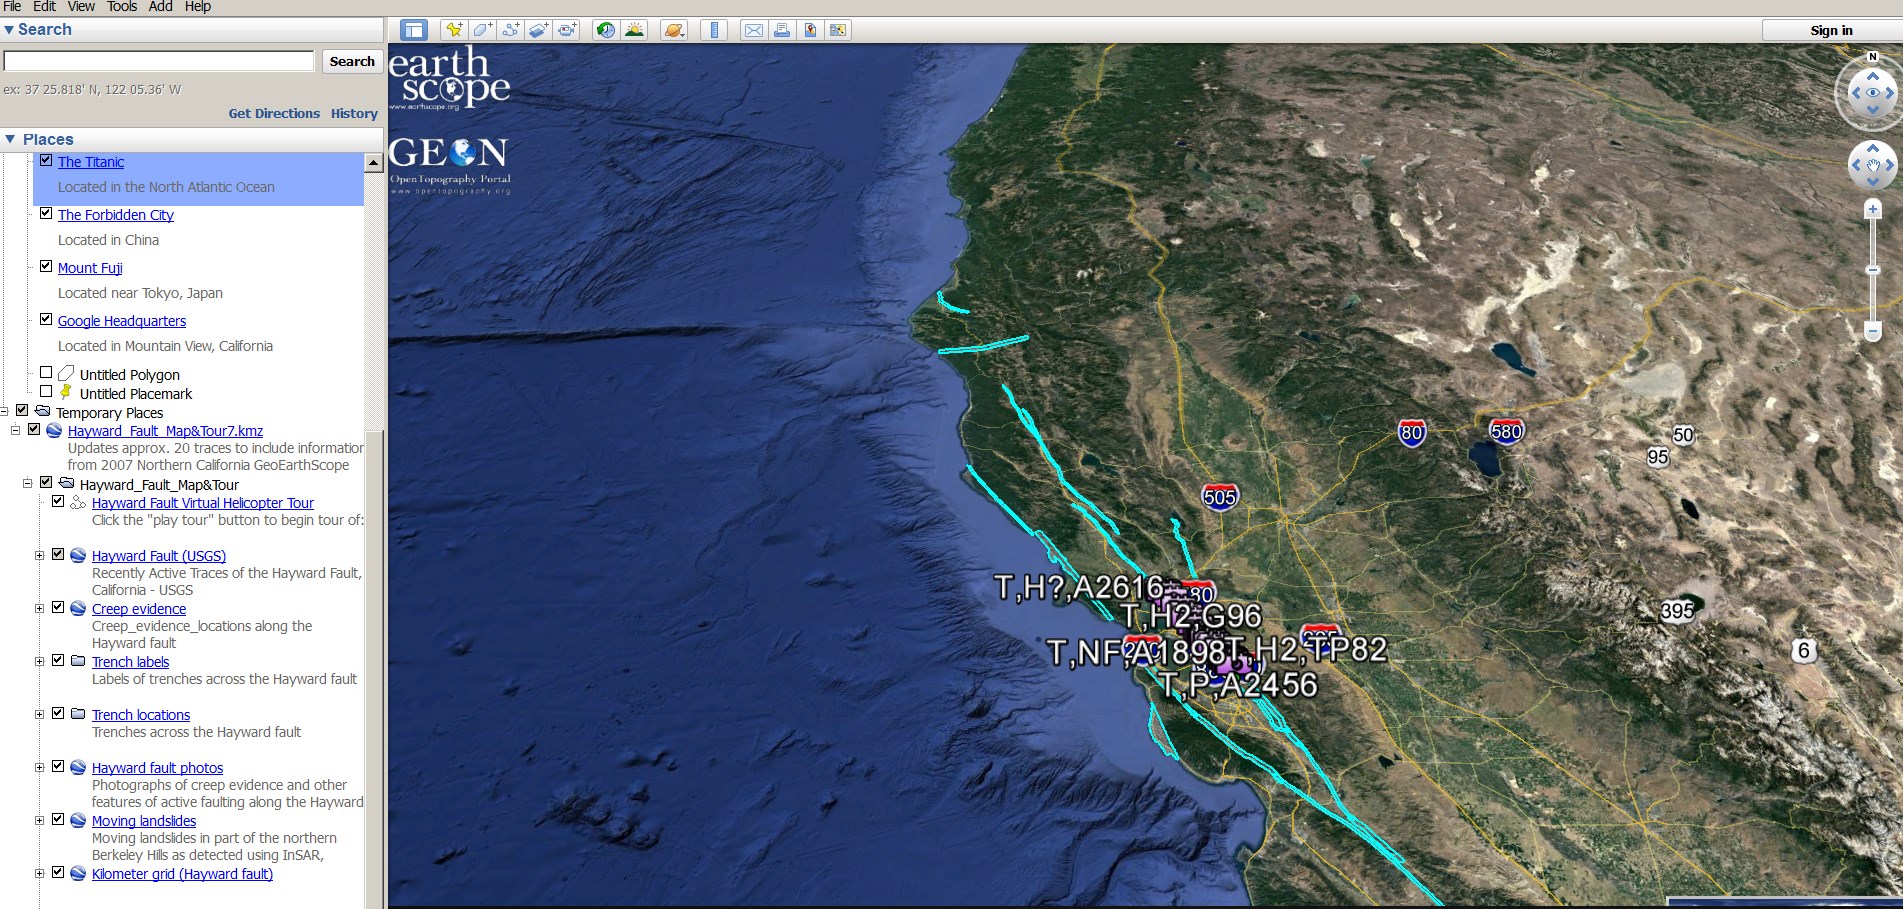
Task: Open the View menu
Action: 81,7
